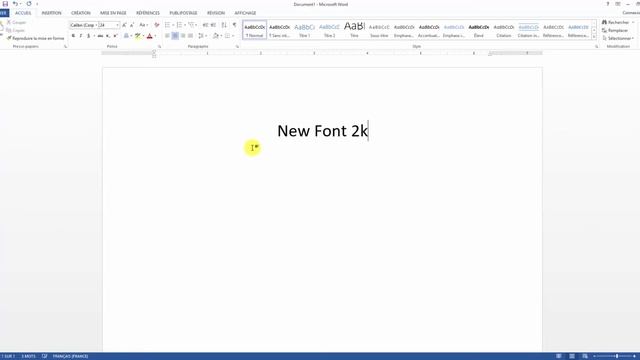The width and height of the screenshot is (640, 360).
Task: Click Remplacer replace button
Action: [615, 31]
